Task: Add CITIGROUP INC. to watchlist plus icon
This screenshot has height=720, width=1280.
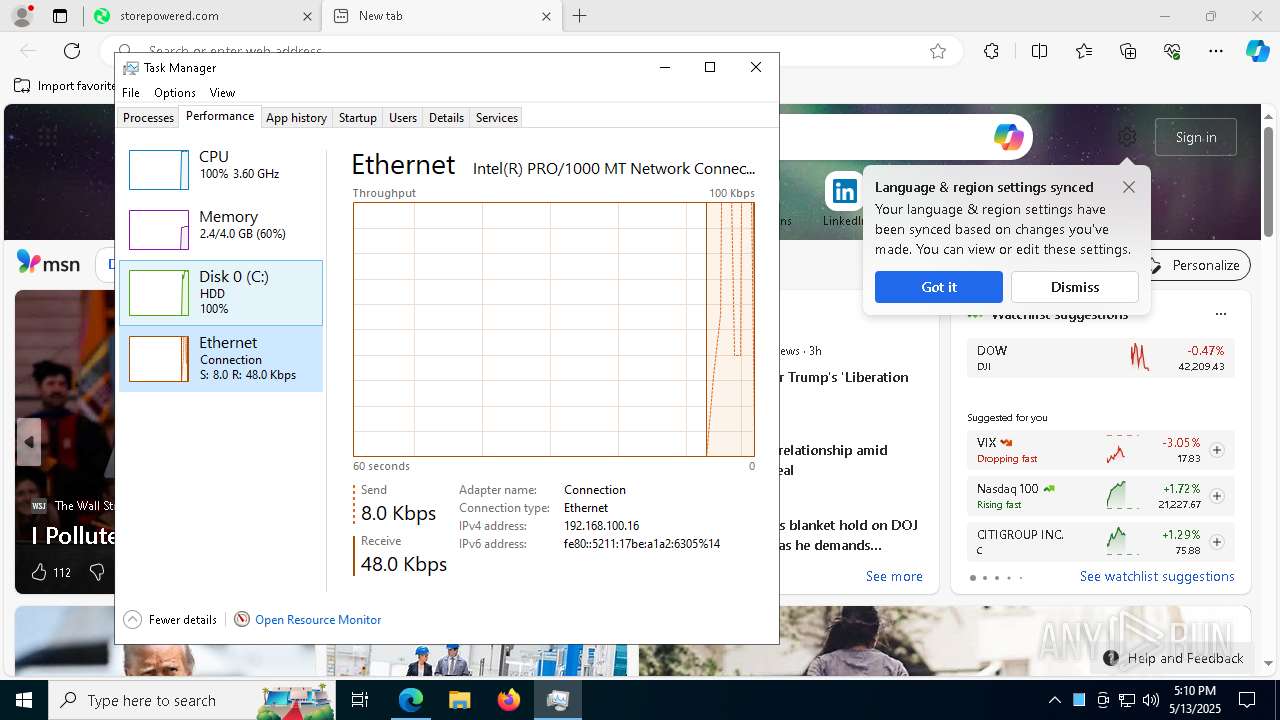Action: tap(1217, 542)
